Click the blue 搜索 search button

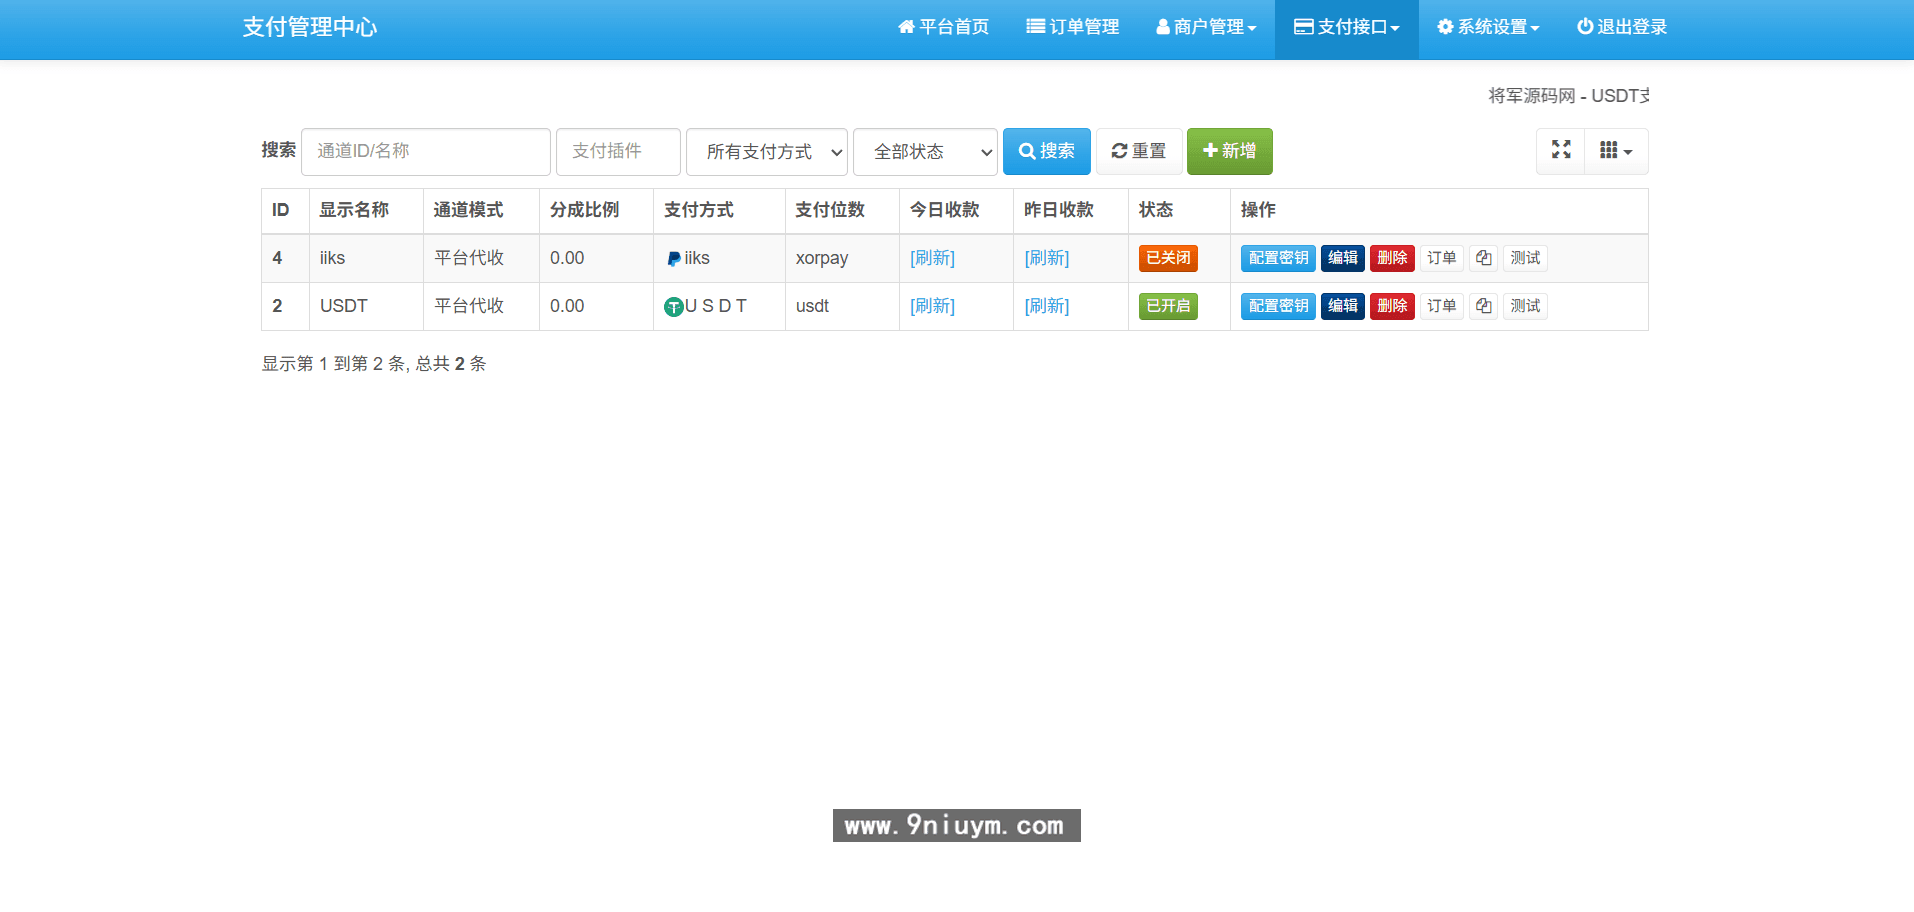click(1047, 151)
